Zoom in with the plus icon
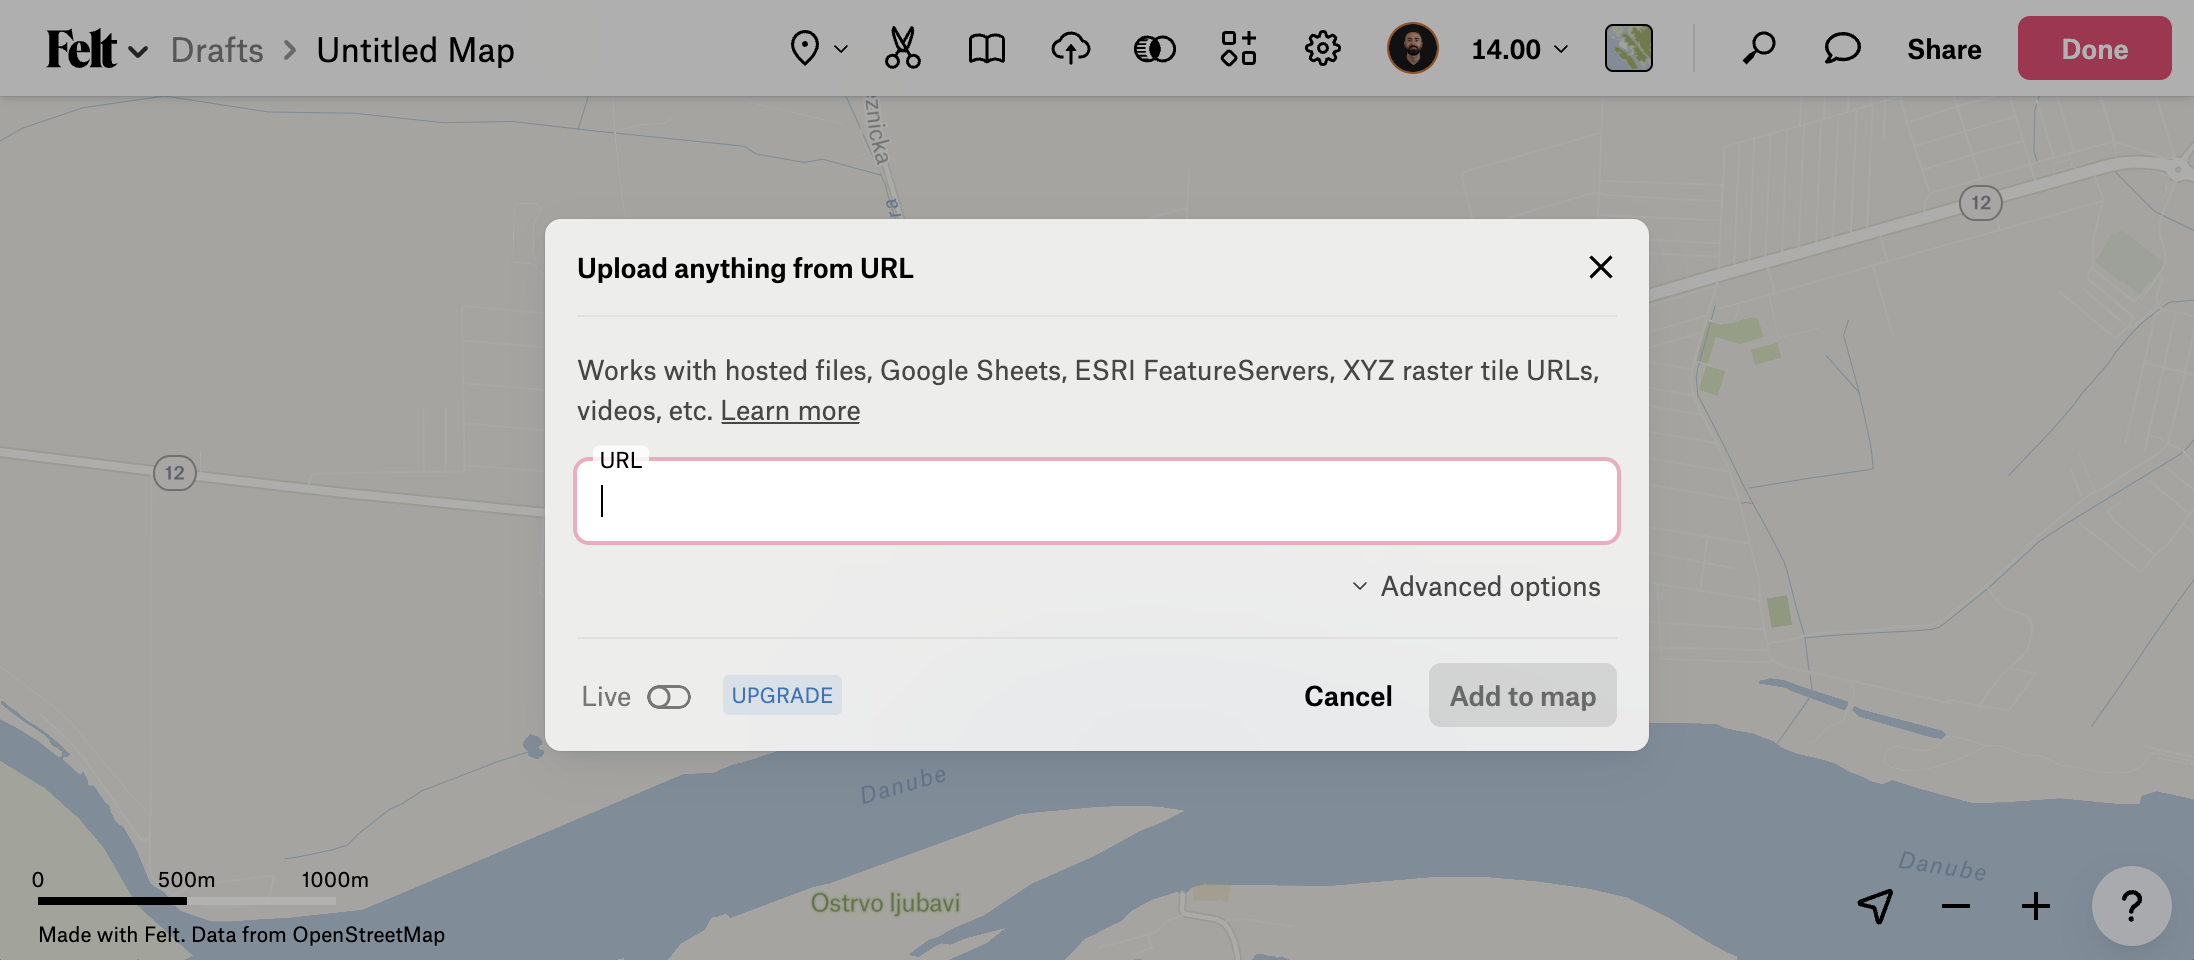2194x960 pixels. 2036,906
